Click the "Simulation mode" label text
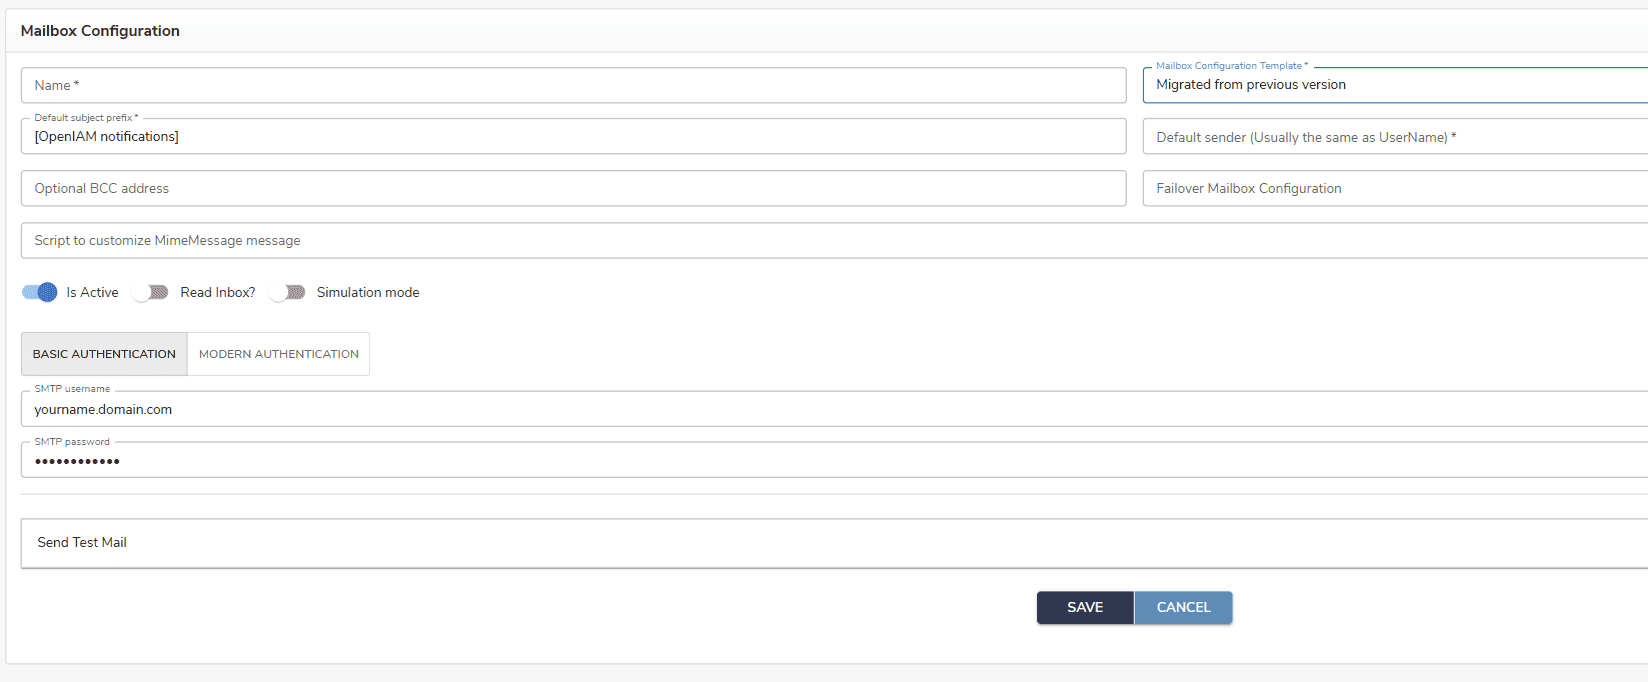The image size is (1648, 682). coord(368,292)
